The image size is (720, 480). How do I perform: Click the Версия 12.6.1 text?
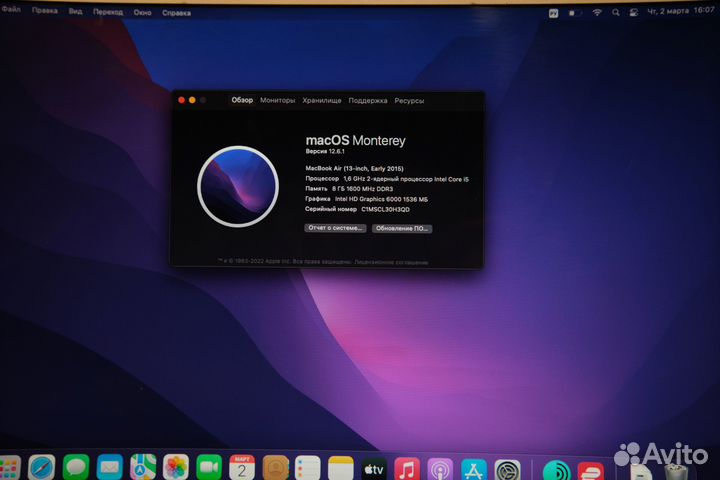pos(325,151)
